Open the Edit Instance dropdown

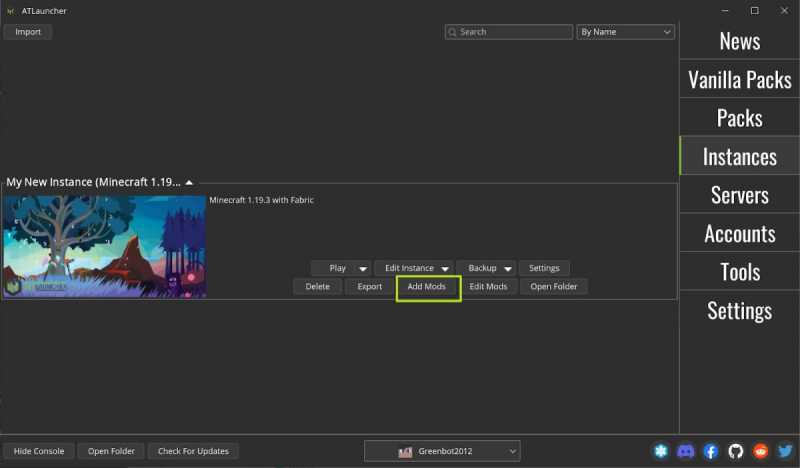412,268
